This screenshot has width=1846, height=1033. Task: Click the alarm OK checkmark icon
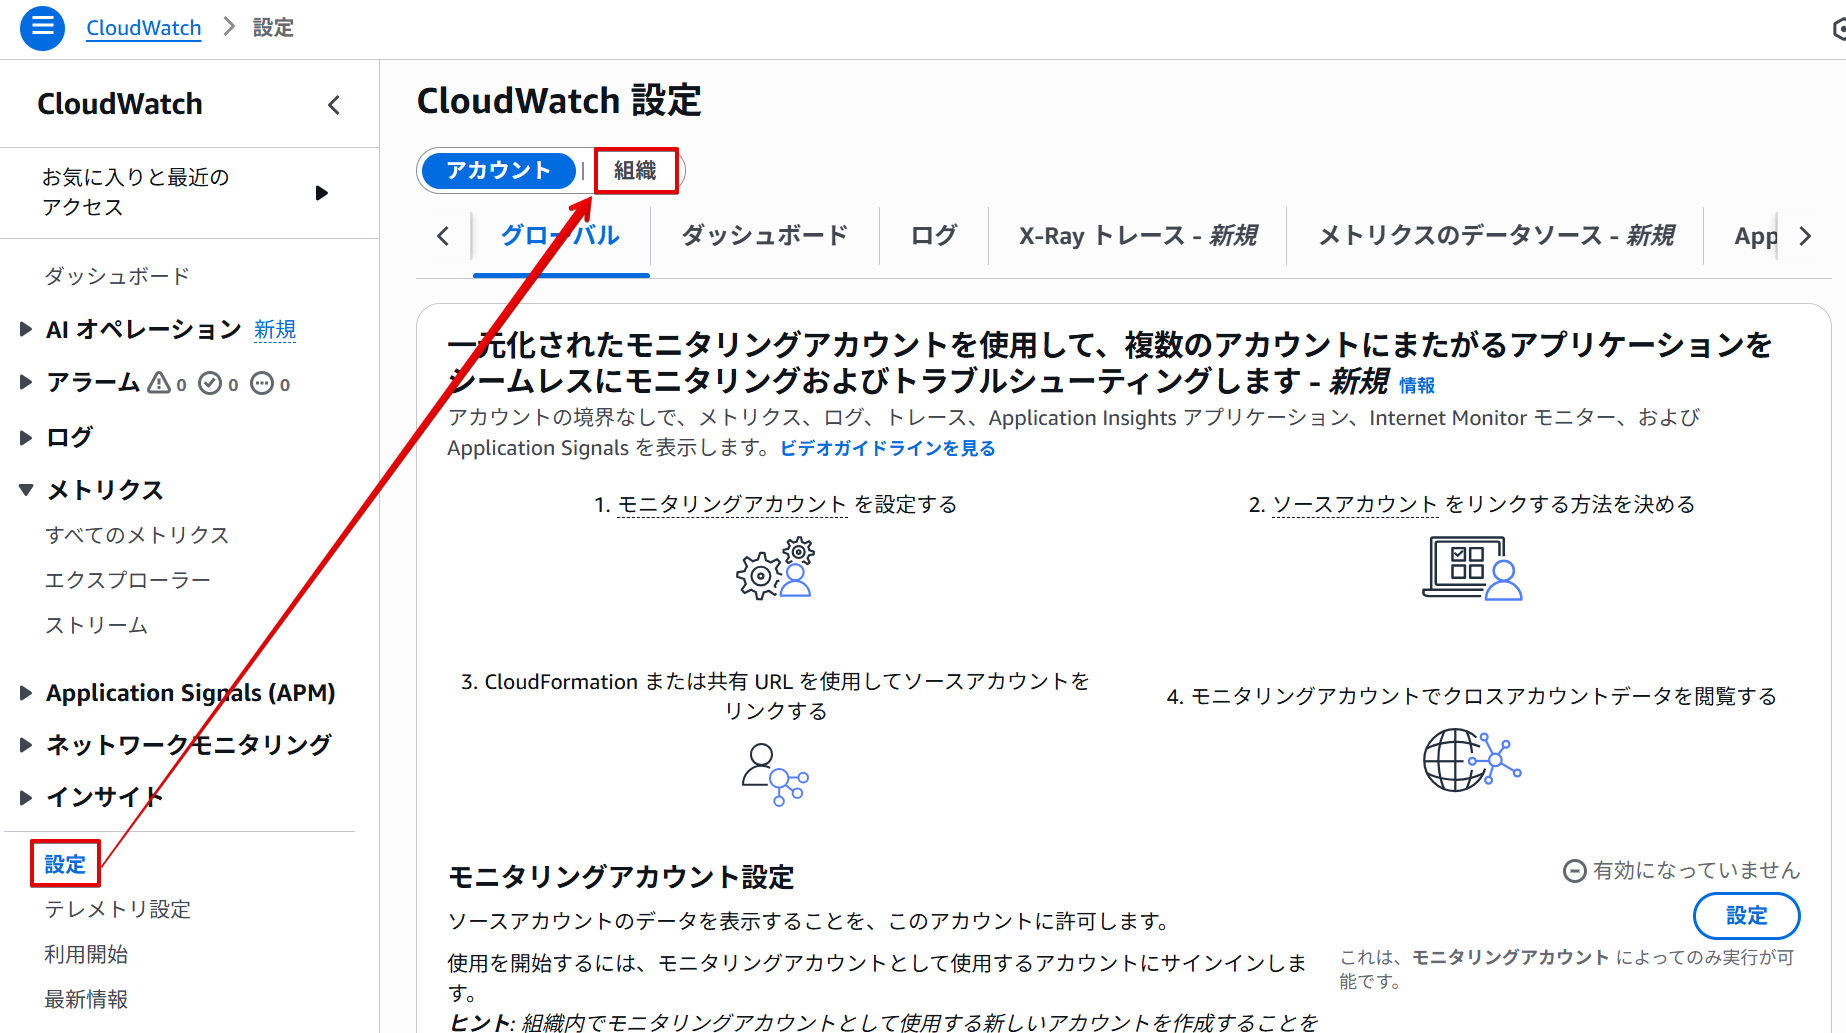click(210, 383)
